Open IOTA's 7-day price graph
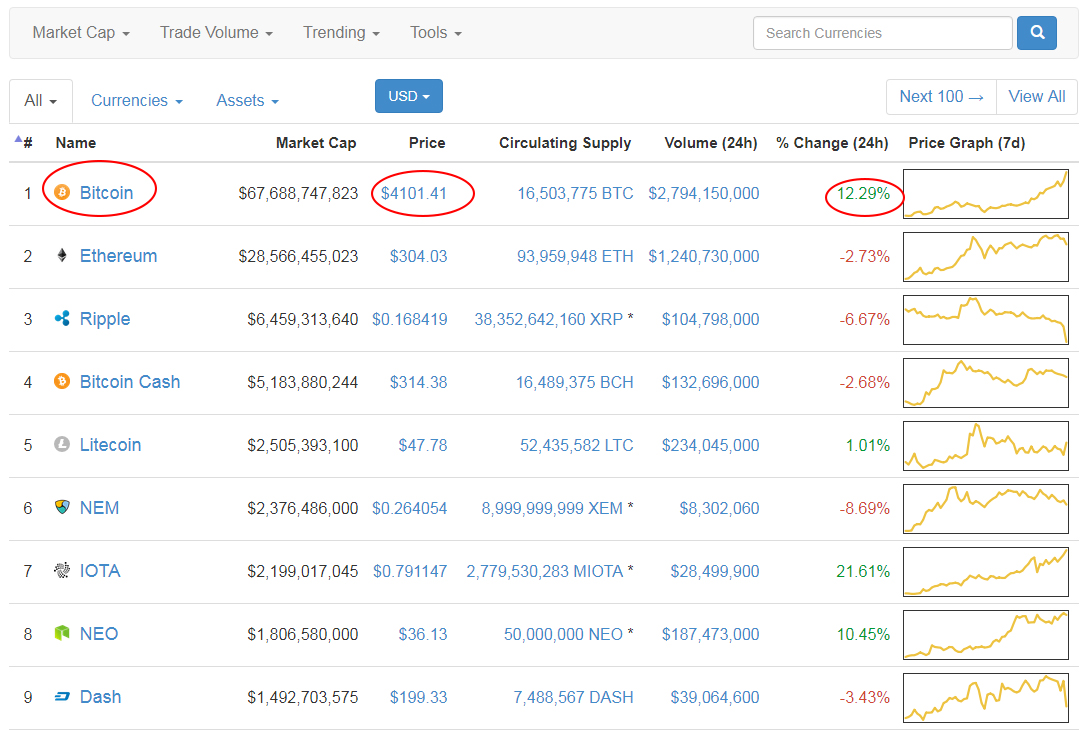Screen dimensions: 1084x730 [986, 572]
